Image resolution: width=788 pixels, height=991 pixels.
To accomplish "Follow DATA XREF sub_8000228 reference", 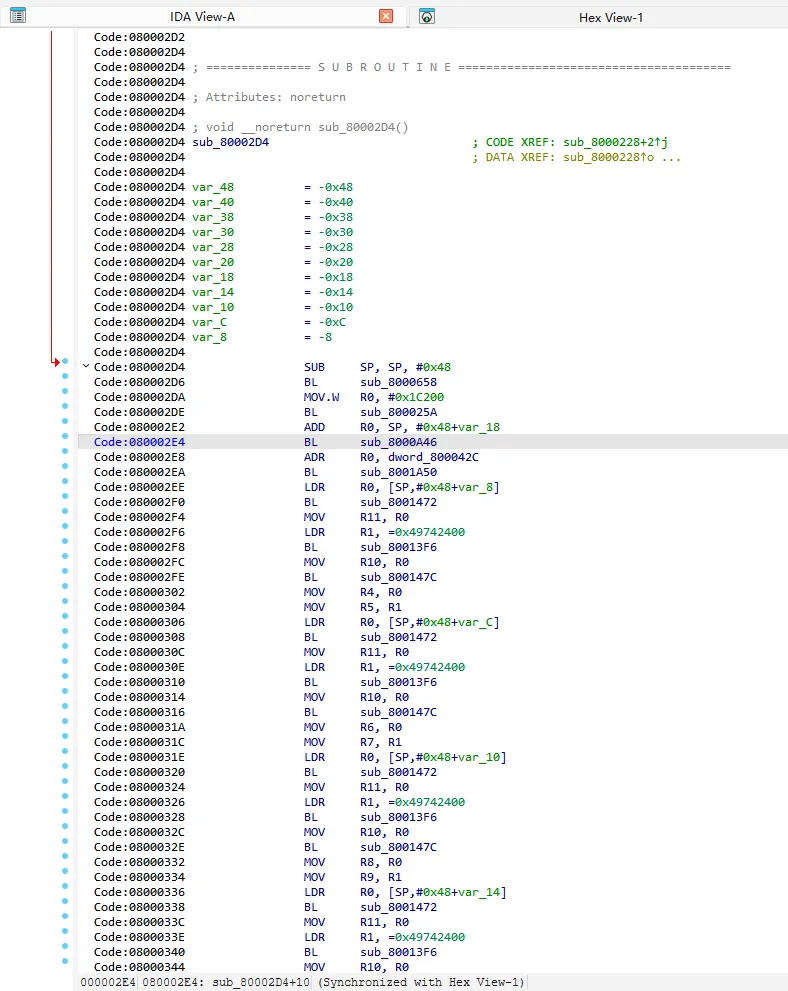I will tap(608, 157).
